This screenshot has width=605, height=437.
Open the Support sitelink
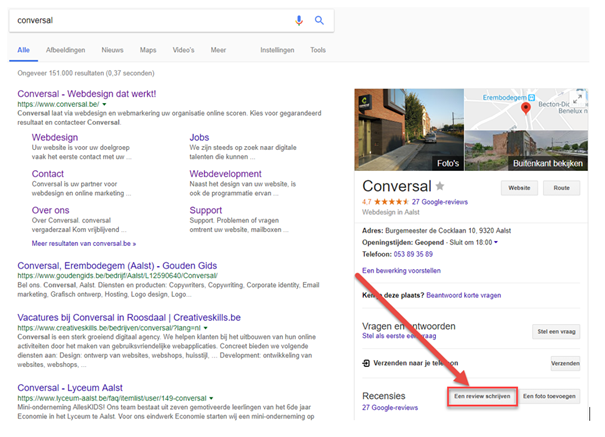[206, 210]
